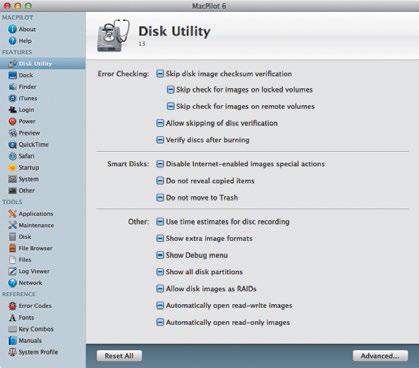The height and width of the screenshot is (368, 419).
Task: Toggle Skip check for images on remote volumes
Action: click(170, 106)
